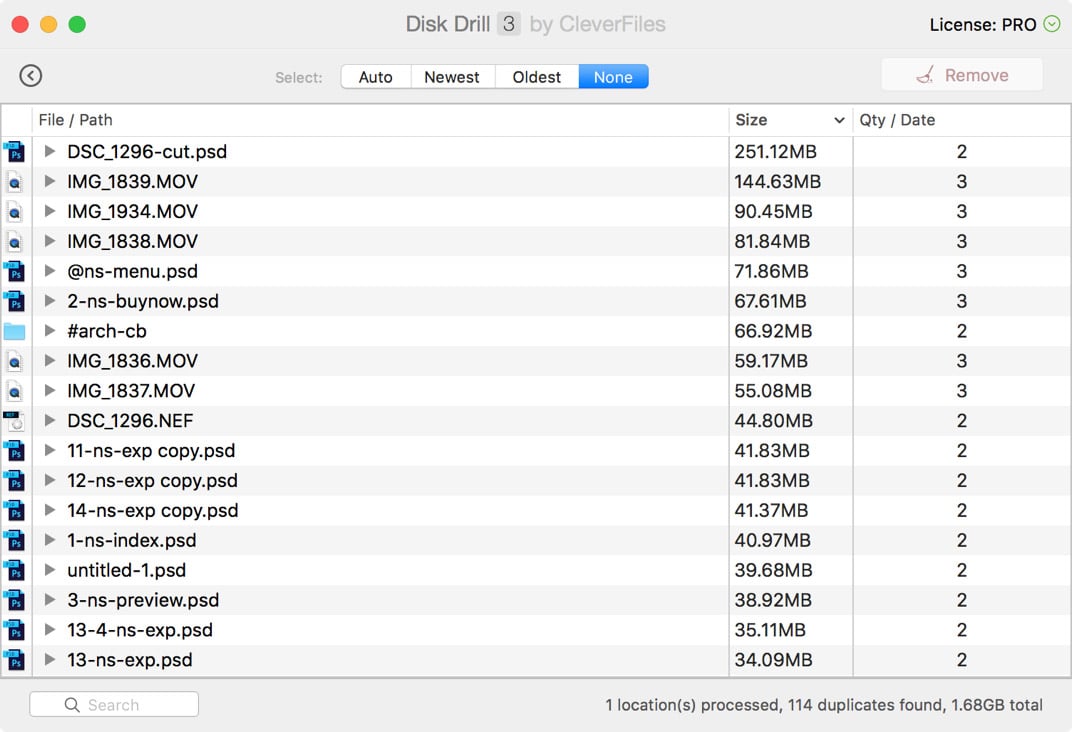Click the Photoshop icon for 13-4-ns-exp.psd
This screenshot has height=732, width=1072.
[15, 630]
